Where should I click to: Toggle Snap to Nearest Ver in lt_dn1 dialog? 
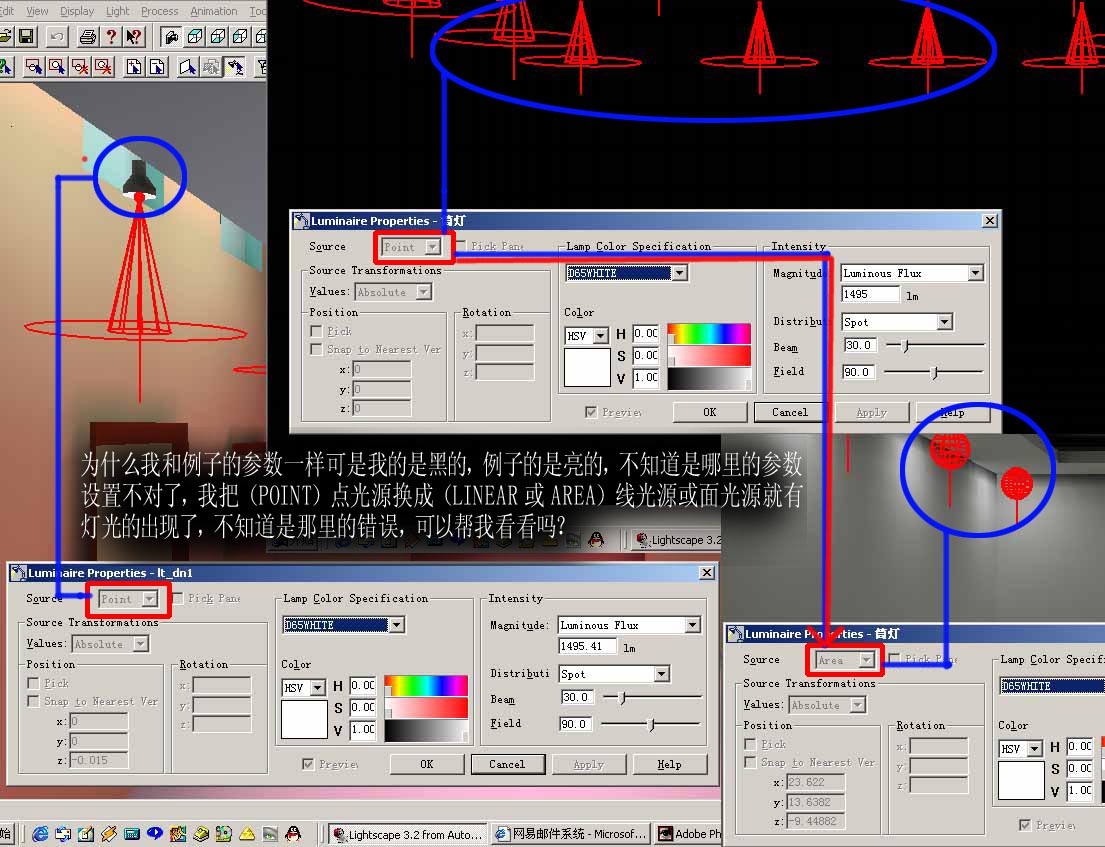click(33, 701)
